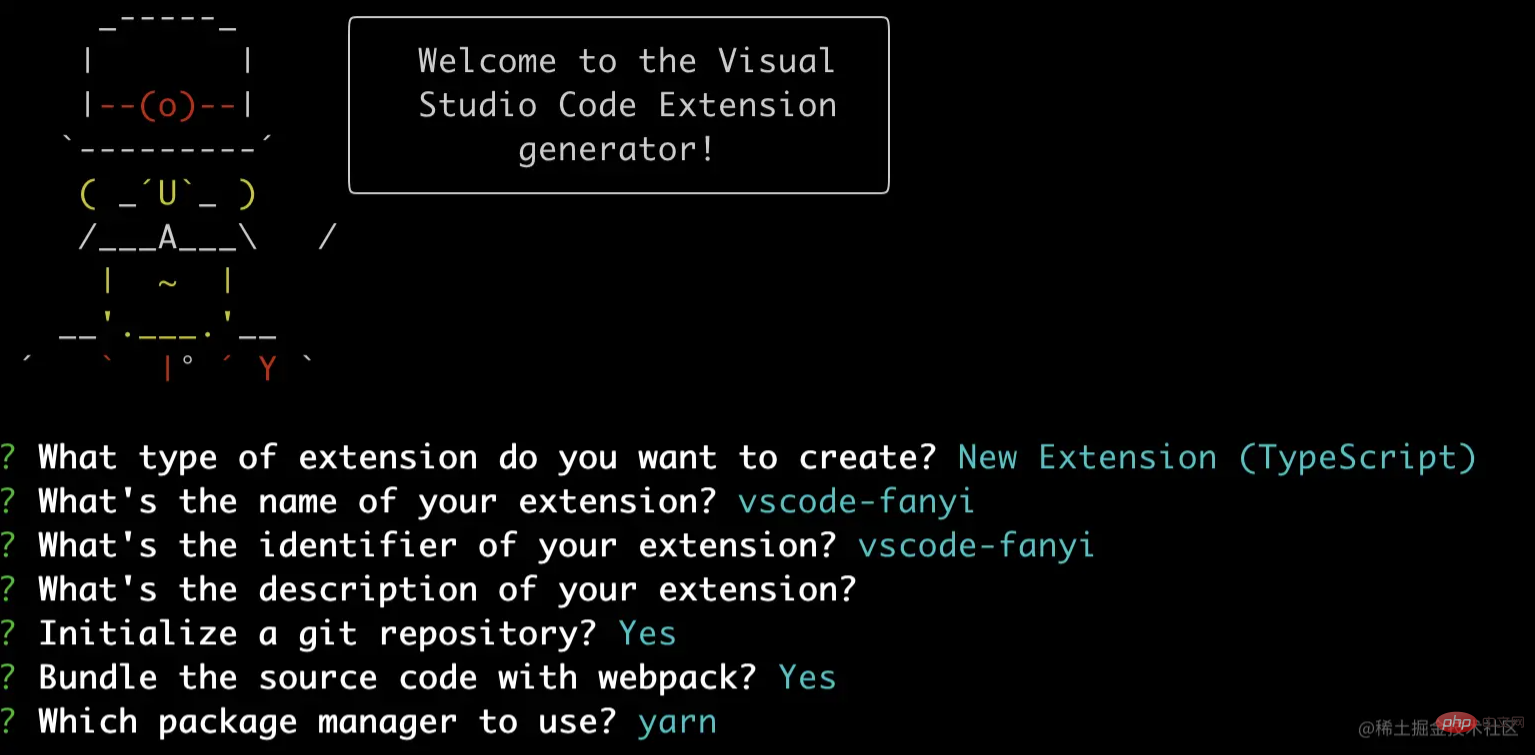Click the 'Yes' answer for webpack bundling
This screenshot has width=1535, height=755.
point(807,677)
